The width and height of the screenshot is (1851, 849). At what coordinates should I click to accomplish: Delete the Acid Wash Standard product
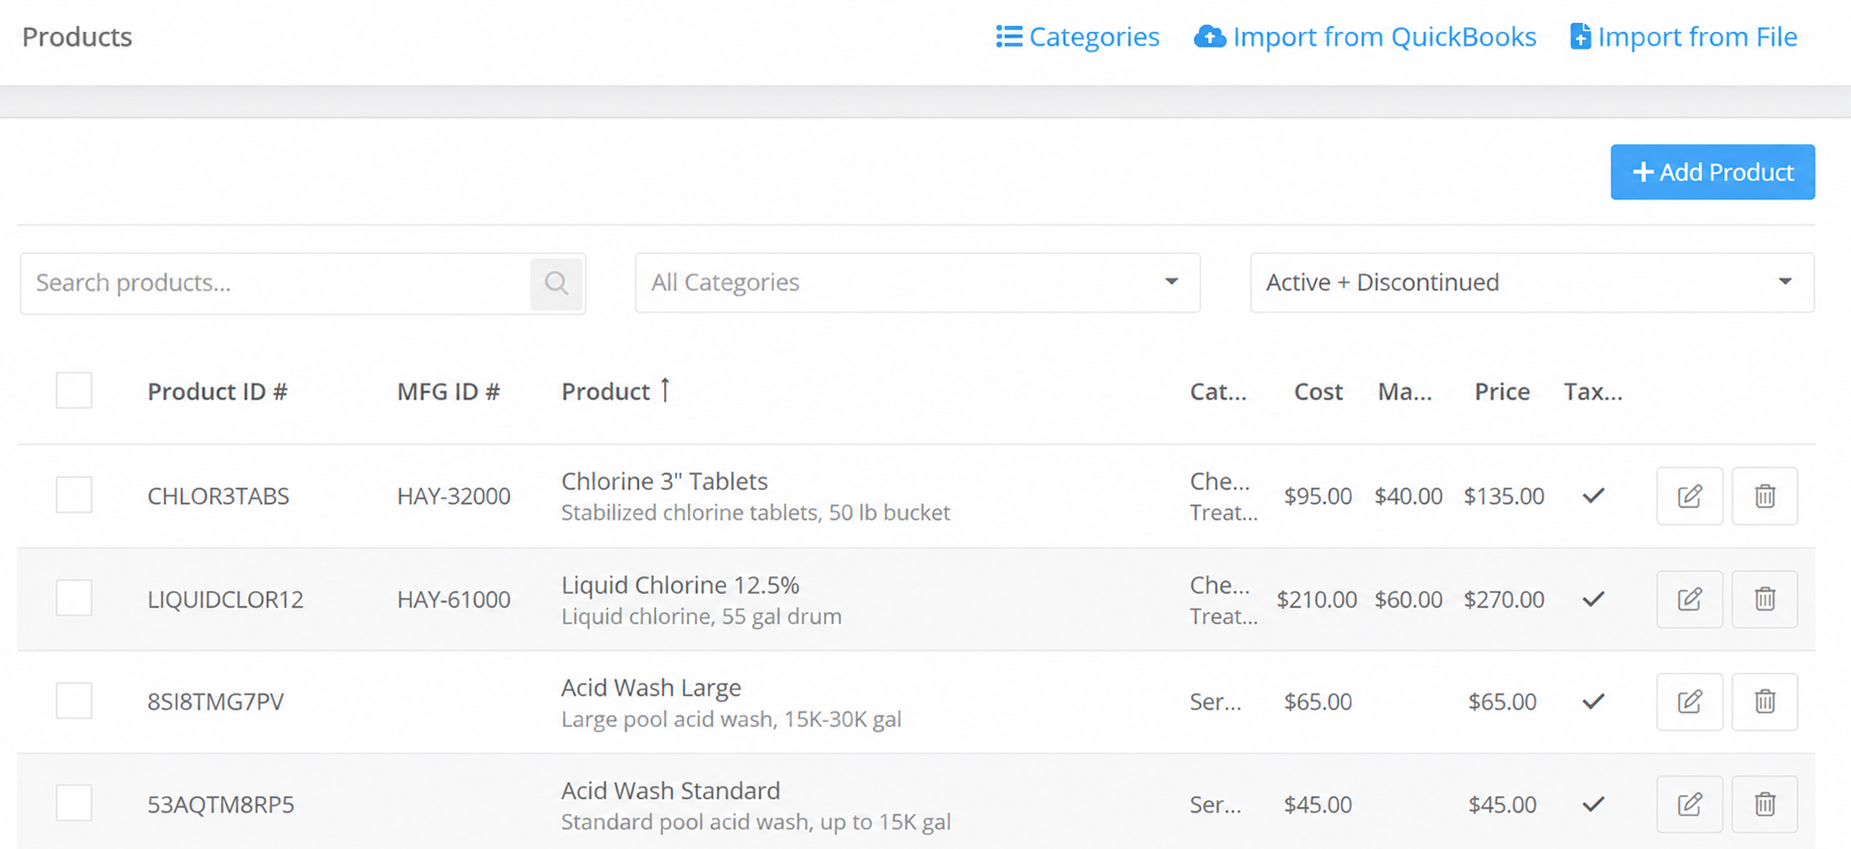point(1765,804)
